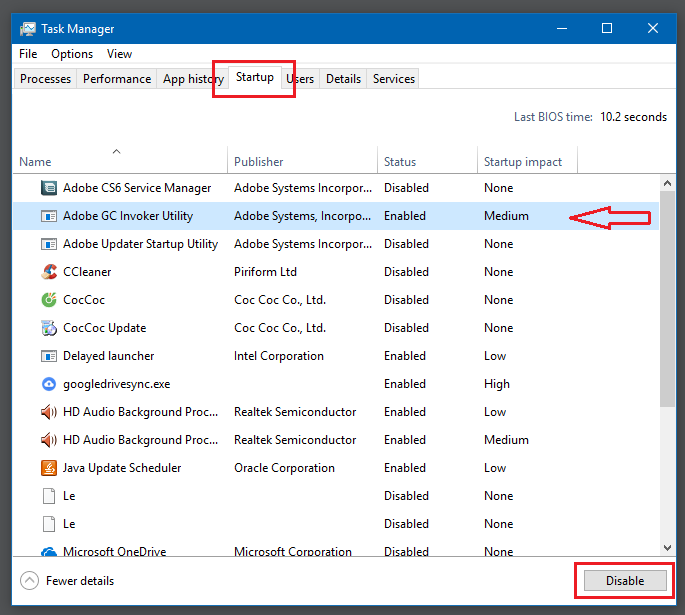This screenshot has width=685, height=615.
Task: Select the googledrivesync.exe entry
Action: click(x=336, y=384)
